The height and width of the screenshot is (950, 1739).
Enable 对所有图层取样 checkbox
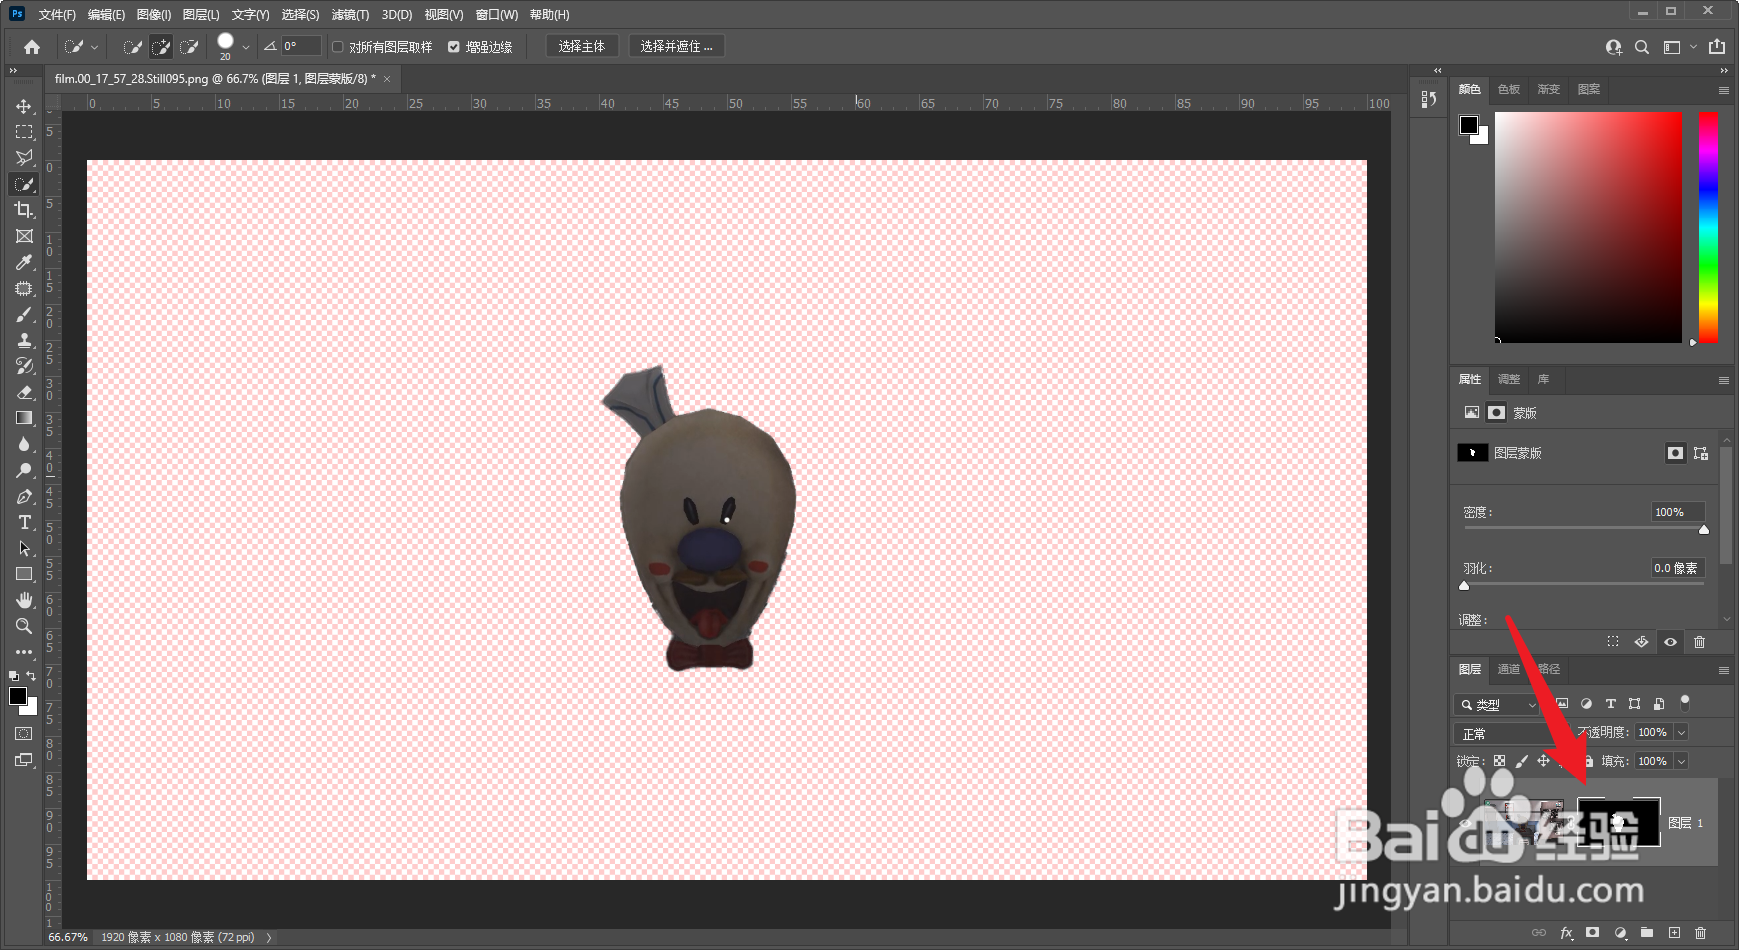pyautogui.click(x=338, y=47)
